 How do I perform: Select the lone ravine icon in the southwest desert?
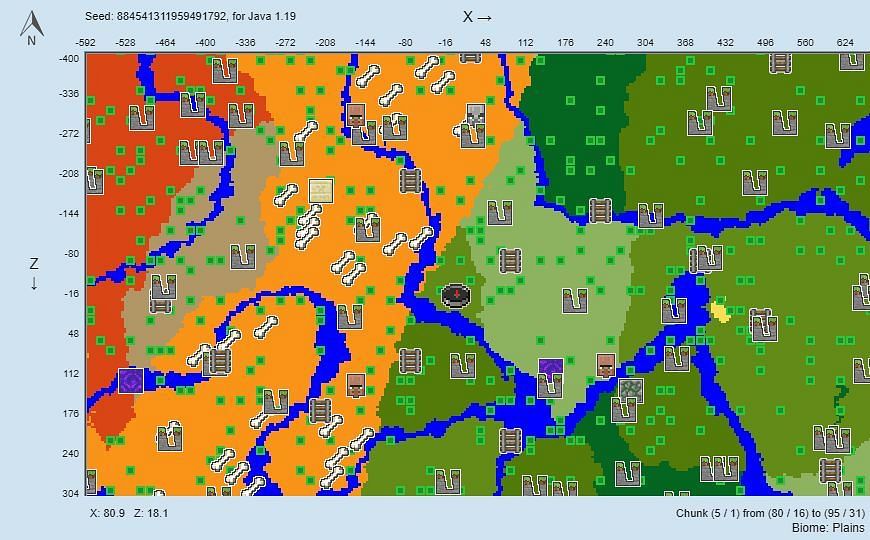pos(170,438)
